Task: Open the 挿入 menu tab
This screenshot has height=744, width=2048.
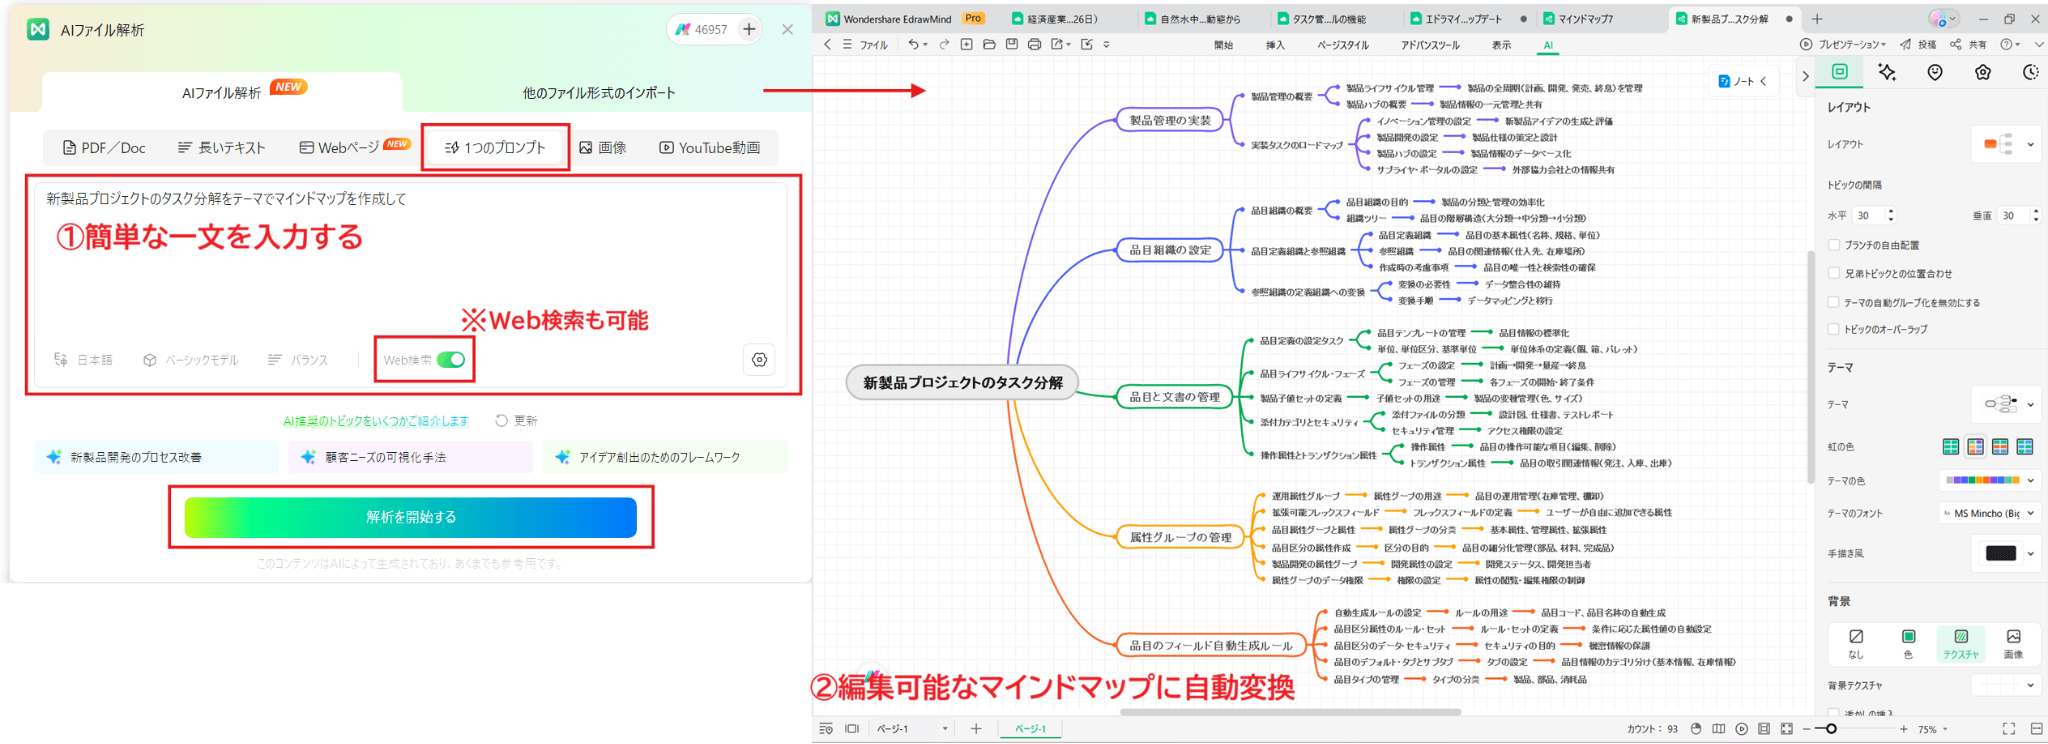Action: tap(1275, 45)
